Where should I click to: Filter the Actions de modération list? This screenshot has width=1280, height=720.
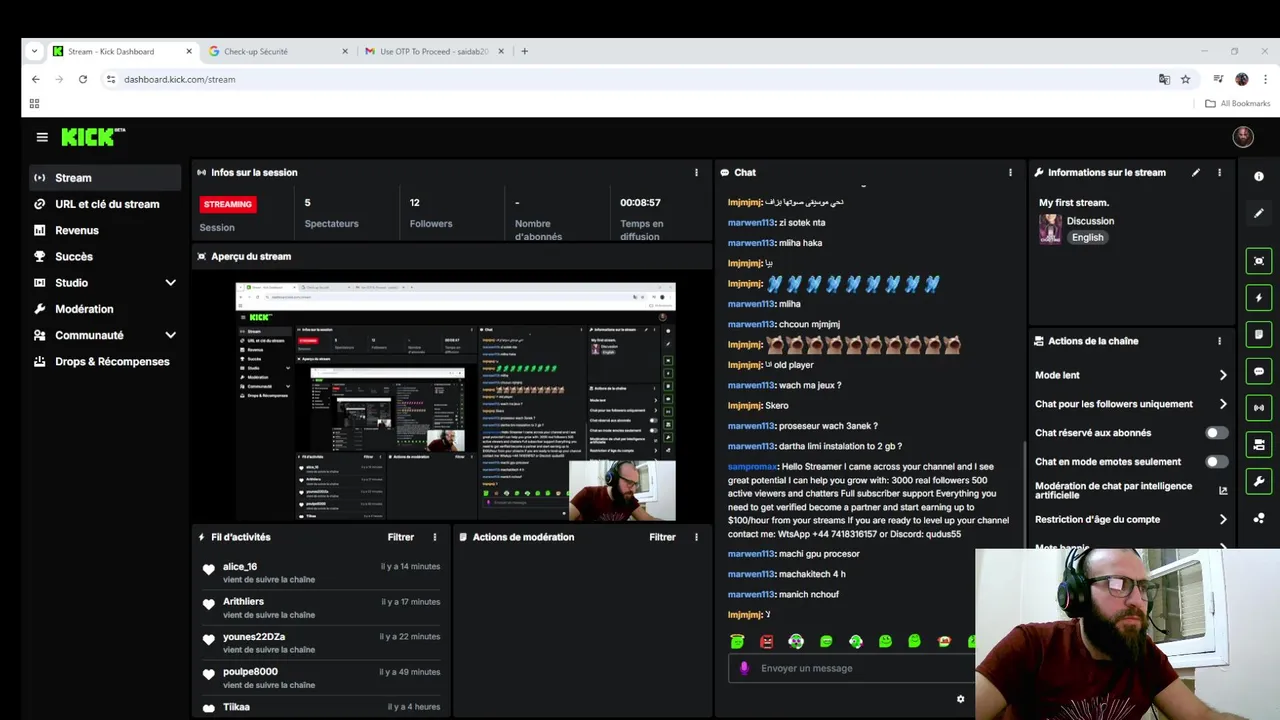click(663, 537)
